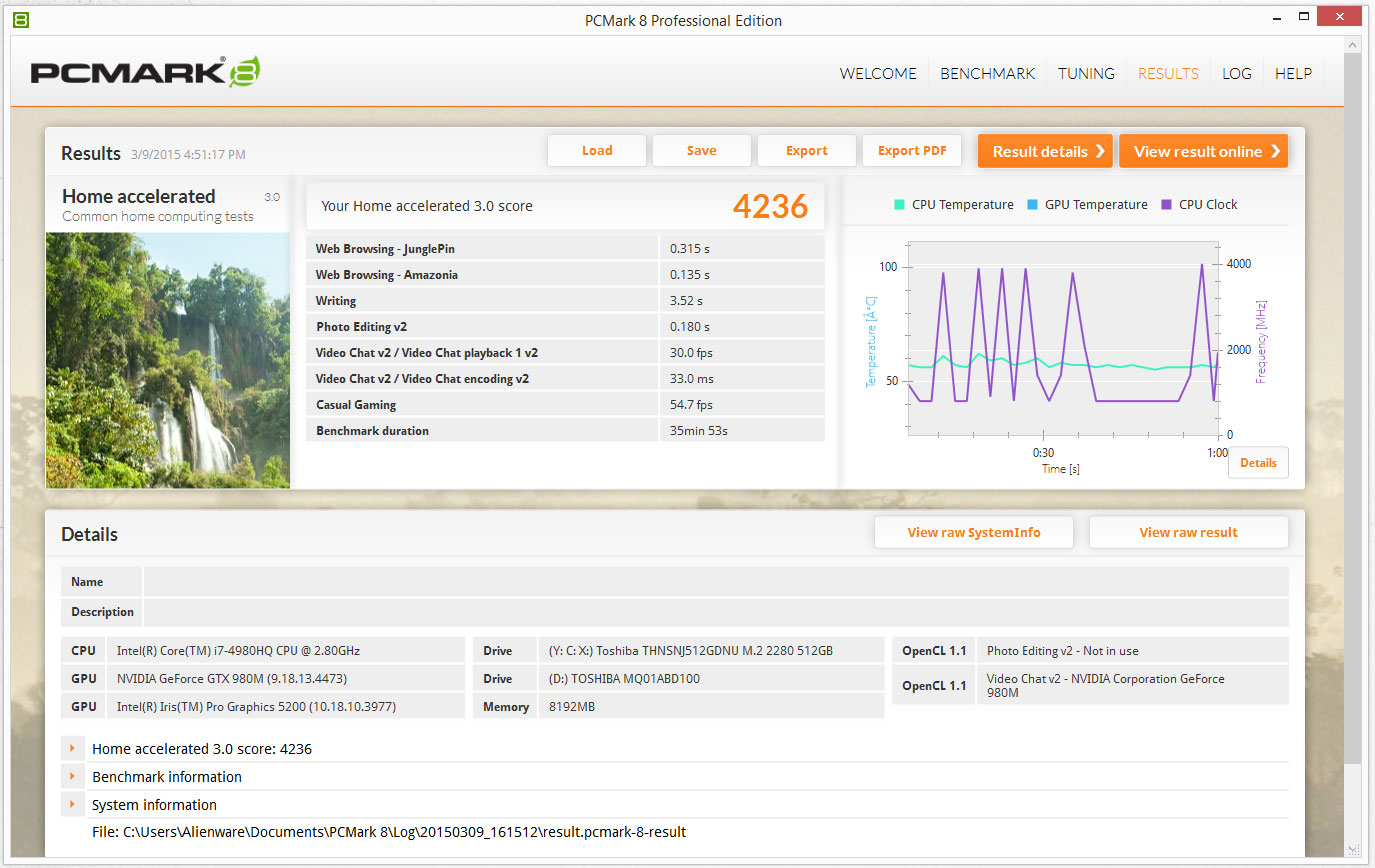Select the Photo Editing v2 row
Viewport: 1375px width, 868px height.
[x=565, y=326]
